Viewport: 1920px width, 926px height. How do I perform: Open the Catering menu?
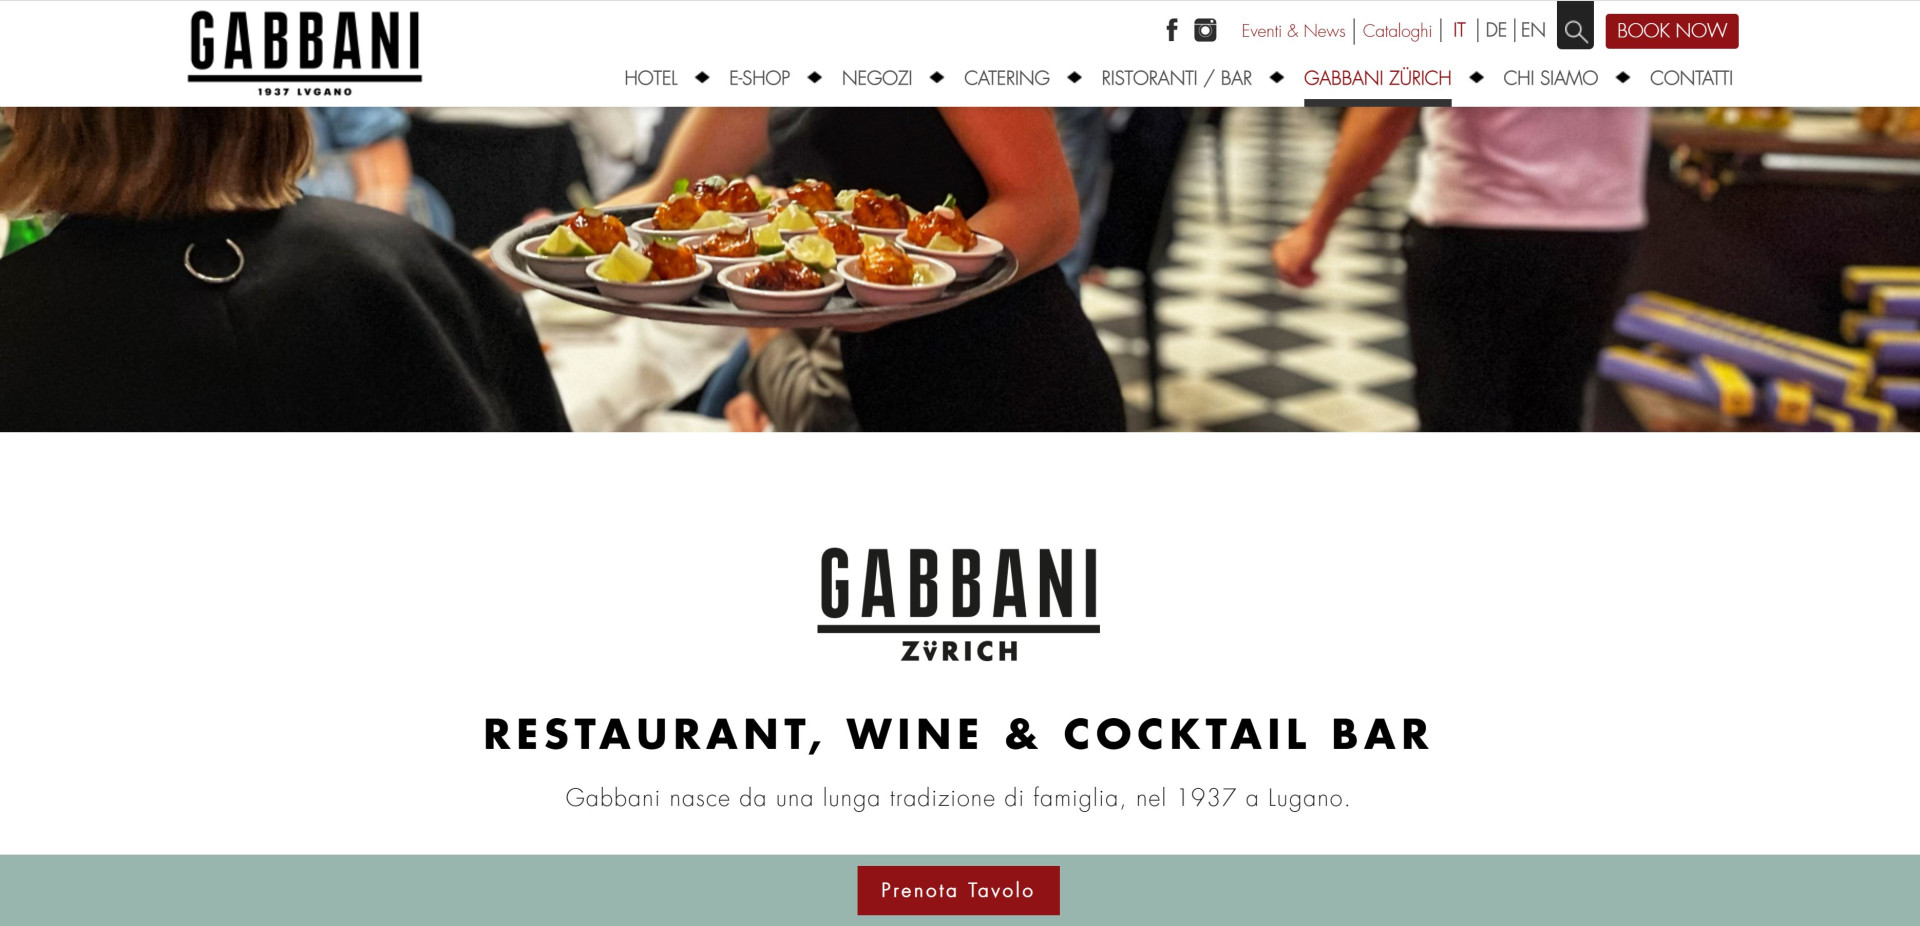(1006, 78)
